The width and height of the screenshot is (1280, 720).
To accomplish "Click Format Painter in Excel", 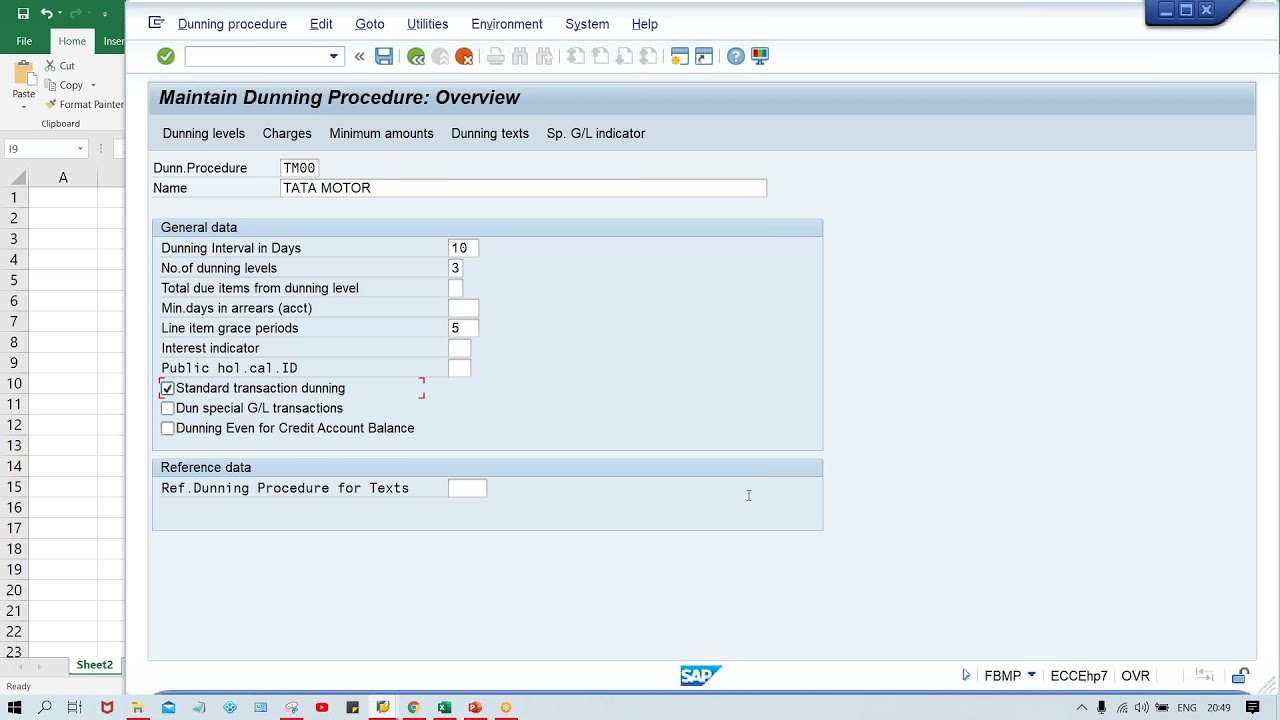I will [x=85, y=104].
